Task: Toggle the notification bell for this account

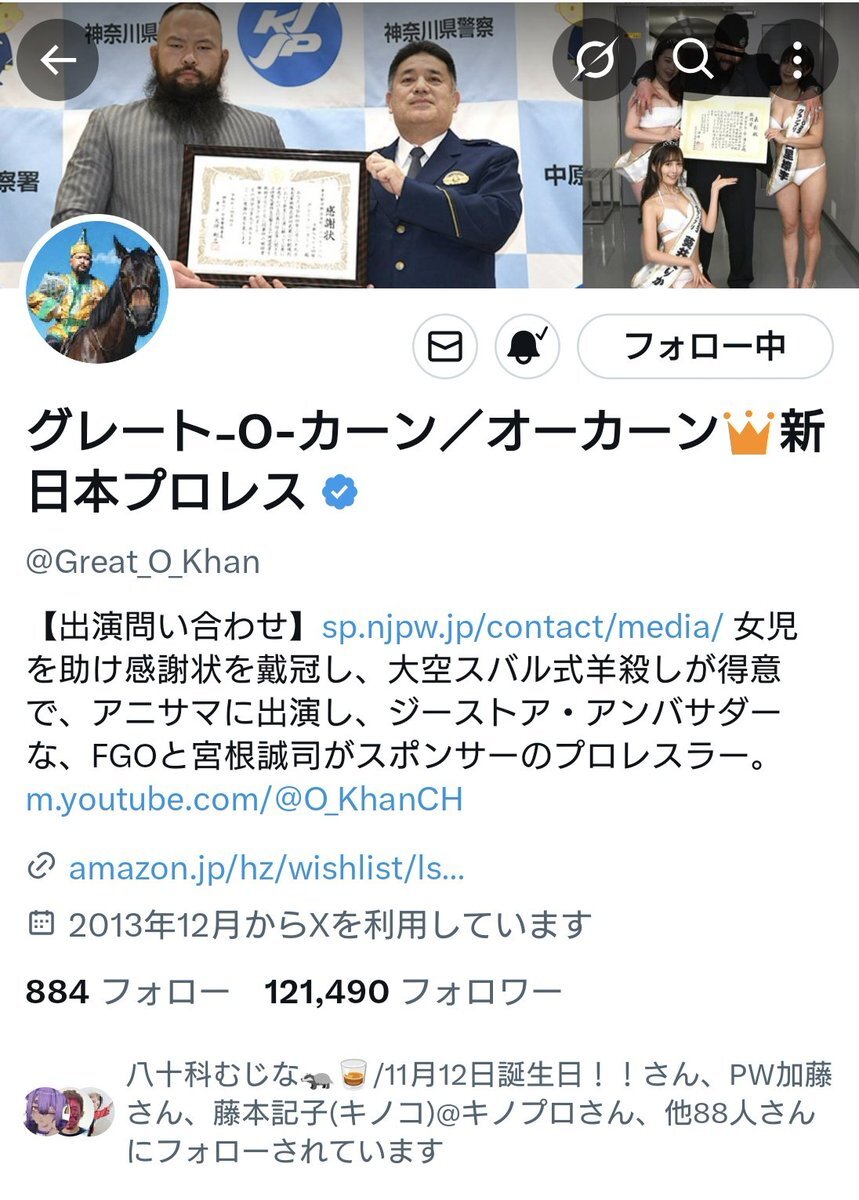Action: click(x=528, y=346)
